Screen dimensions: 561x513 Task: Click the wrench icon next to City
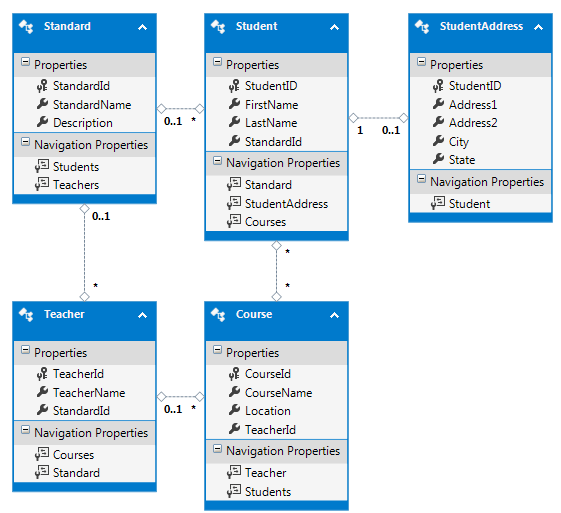click(x=438, y=141)
